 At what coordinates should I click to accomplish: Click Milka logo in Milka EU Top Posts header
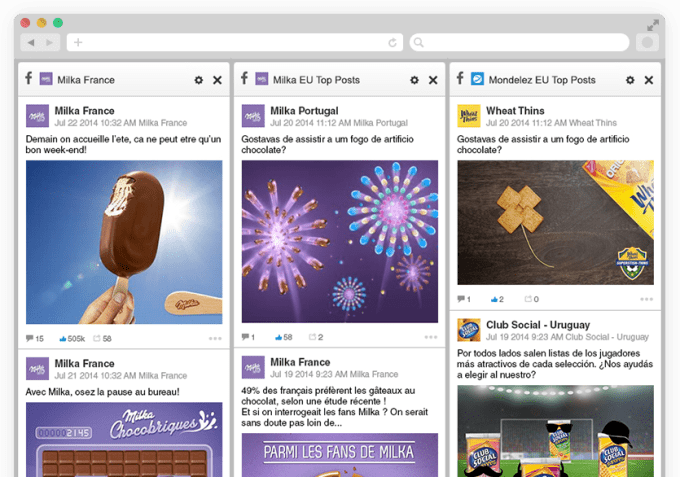[x=262, y=79]
